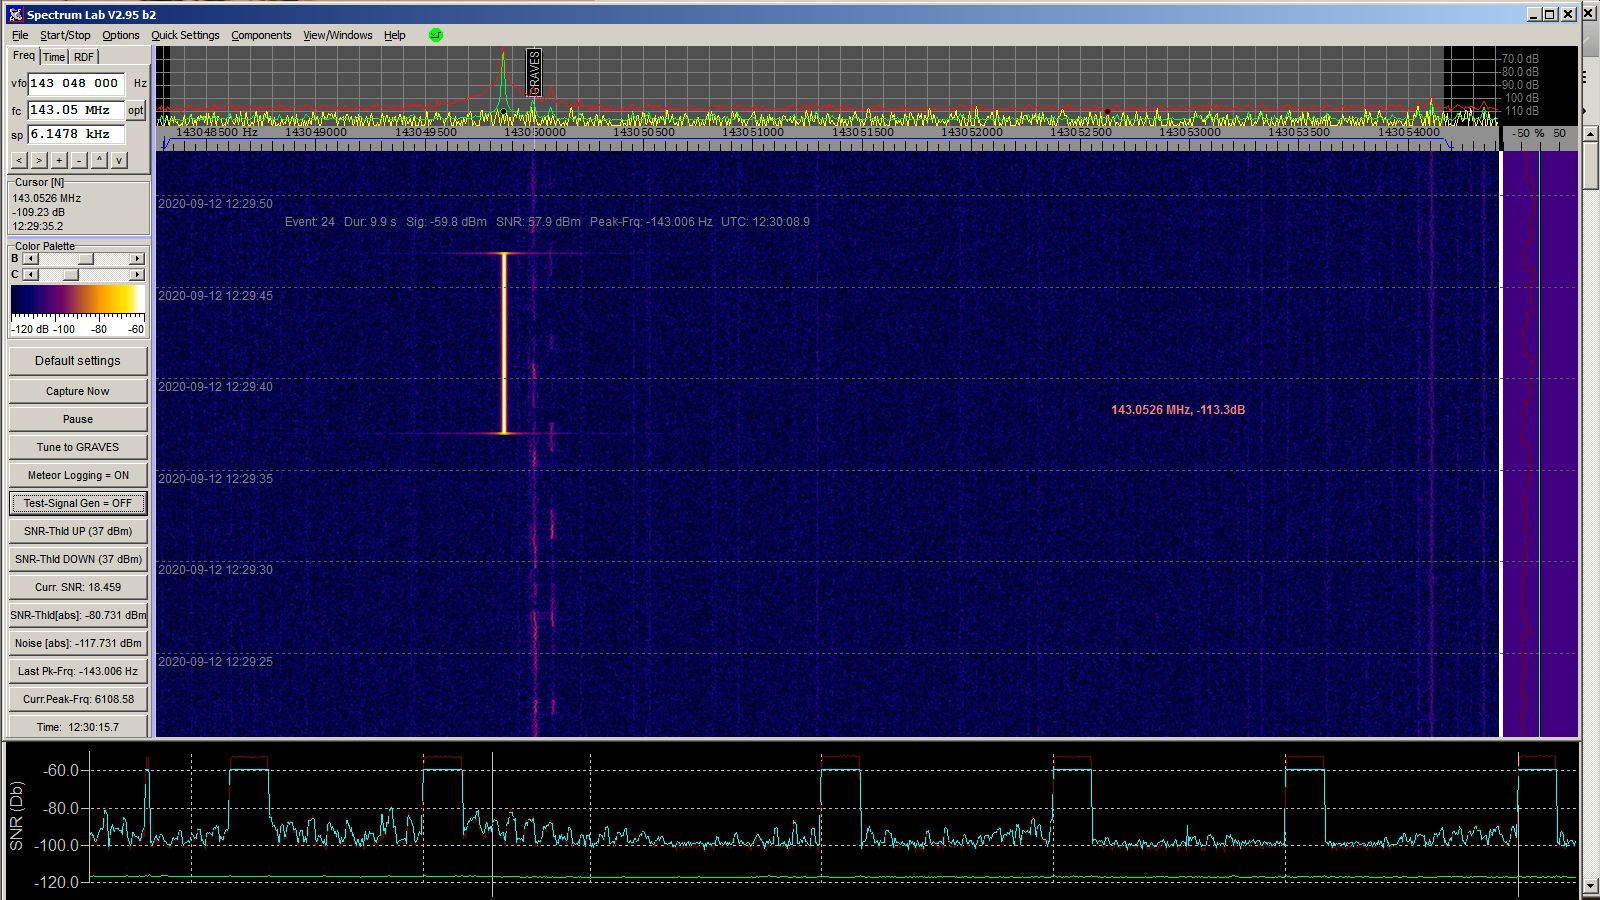
Task: Toggle Test-Signal Gen = OFF button
Action: click(78, 503)
